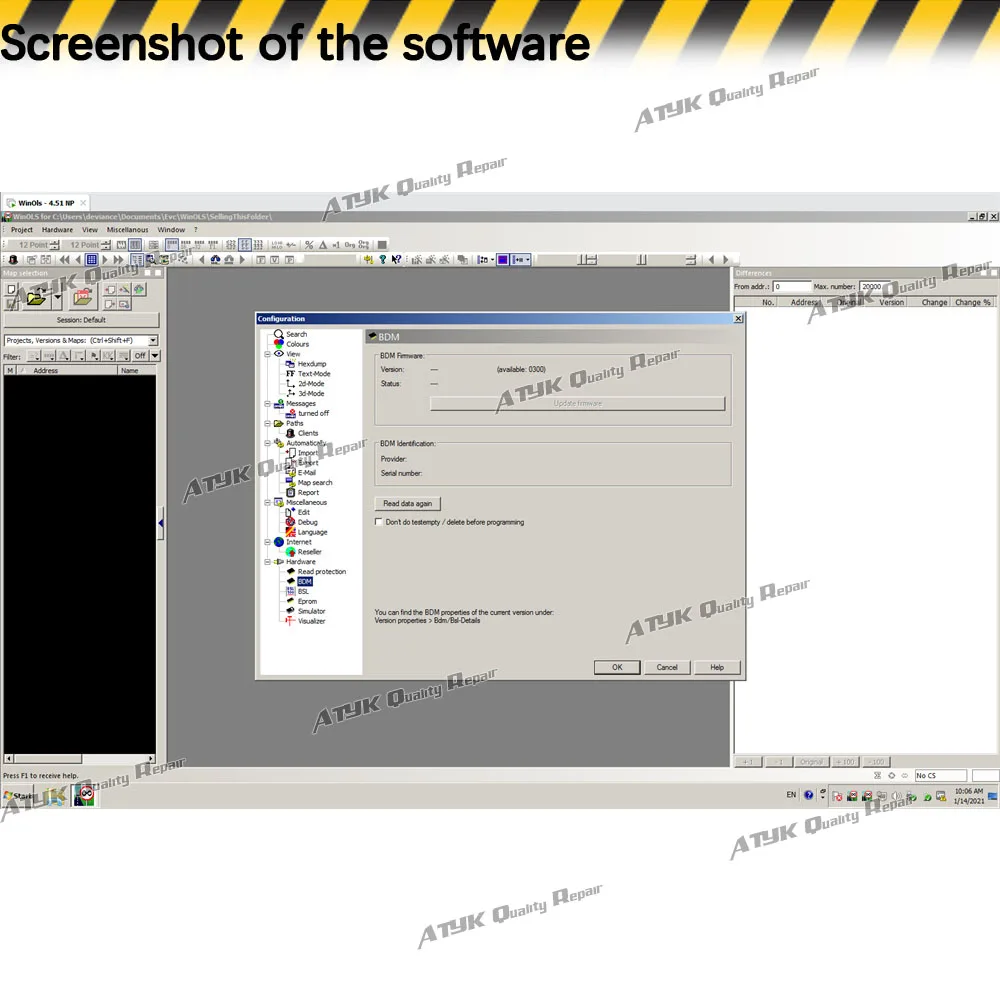Viewport: 1000px width, 1000px height.
Task: Open the Debug configuration entry
Action: point(307,522)
